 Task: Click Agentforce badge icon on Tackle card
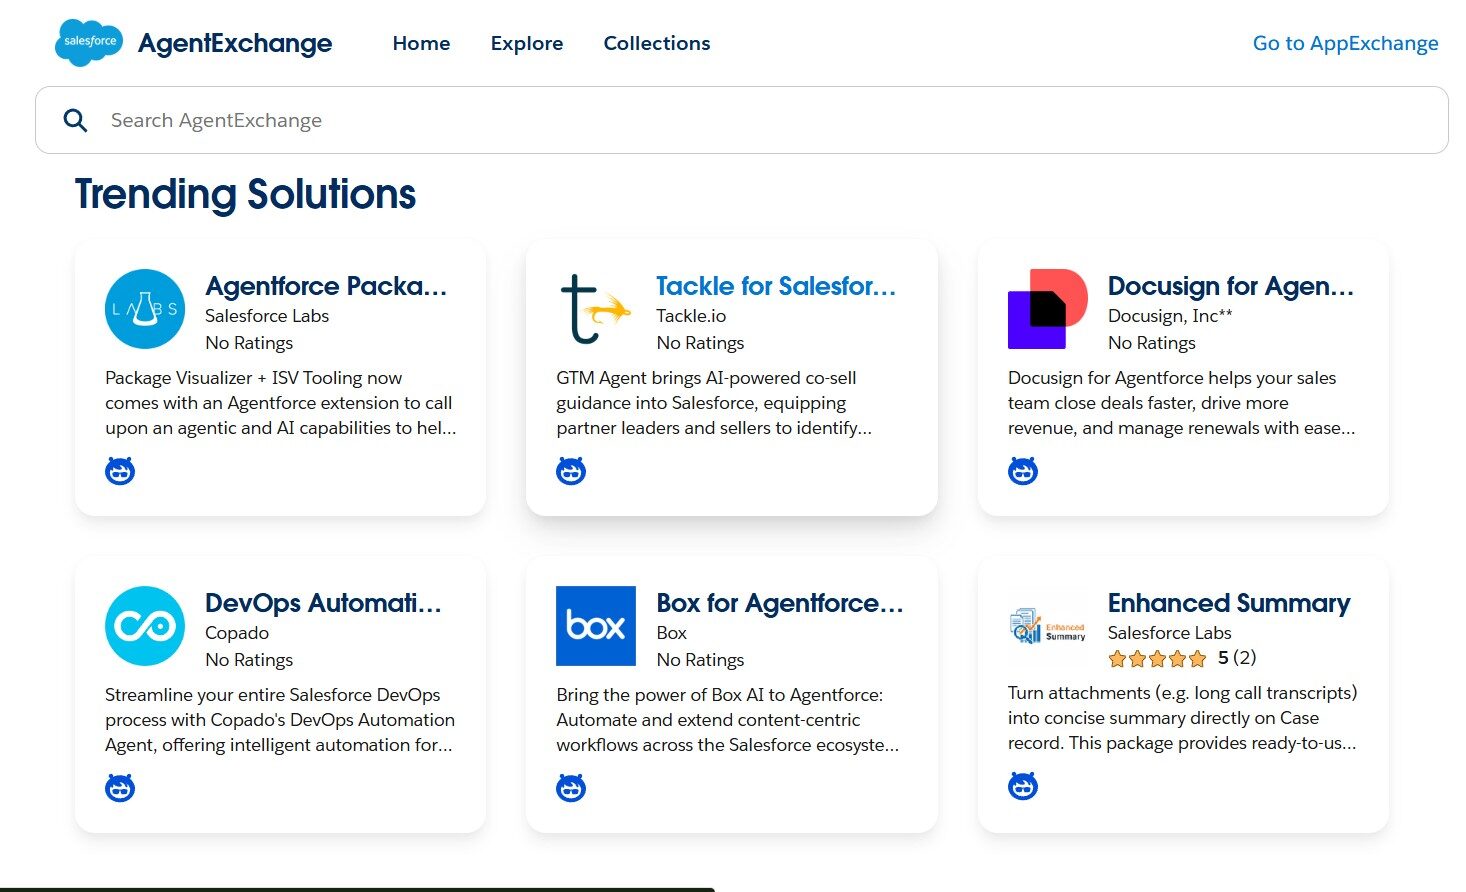571,471
